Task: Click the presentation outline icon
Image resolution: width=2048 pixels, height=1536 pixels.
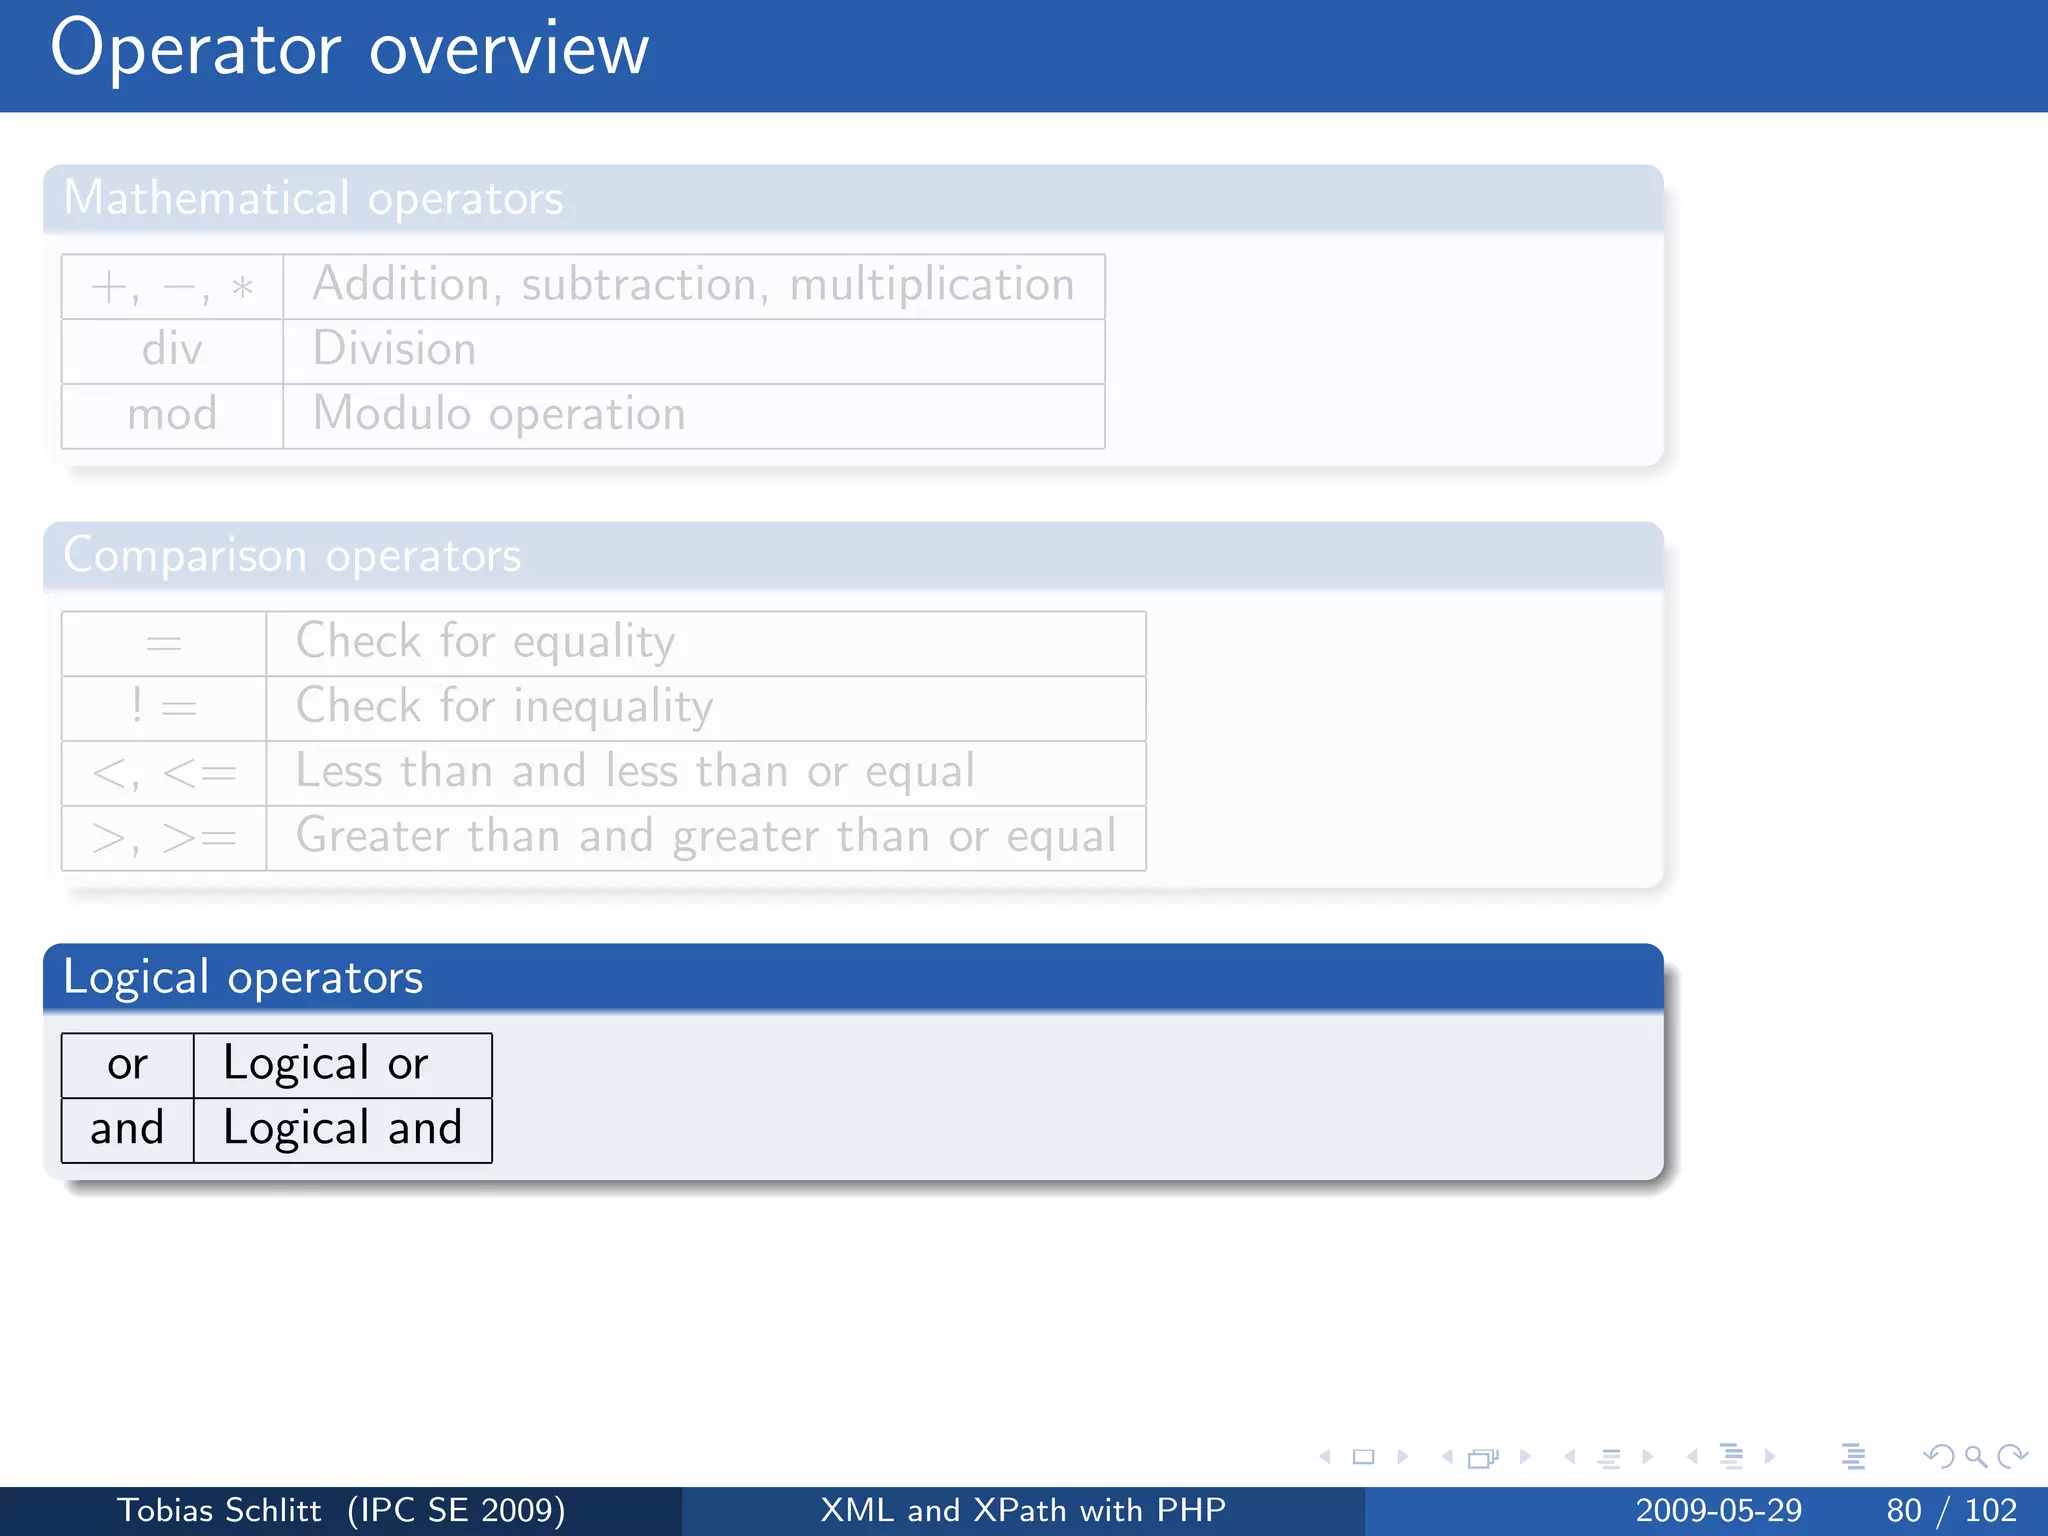Action: coord(1853,1457)
